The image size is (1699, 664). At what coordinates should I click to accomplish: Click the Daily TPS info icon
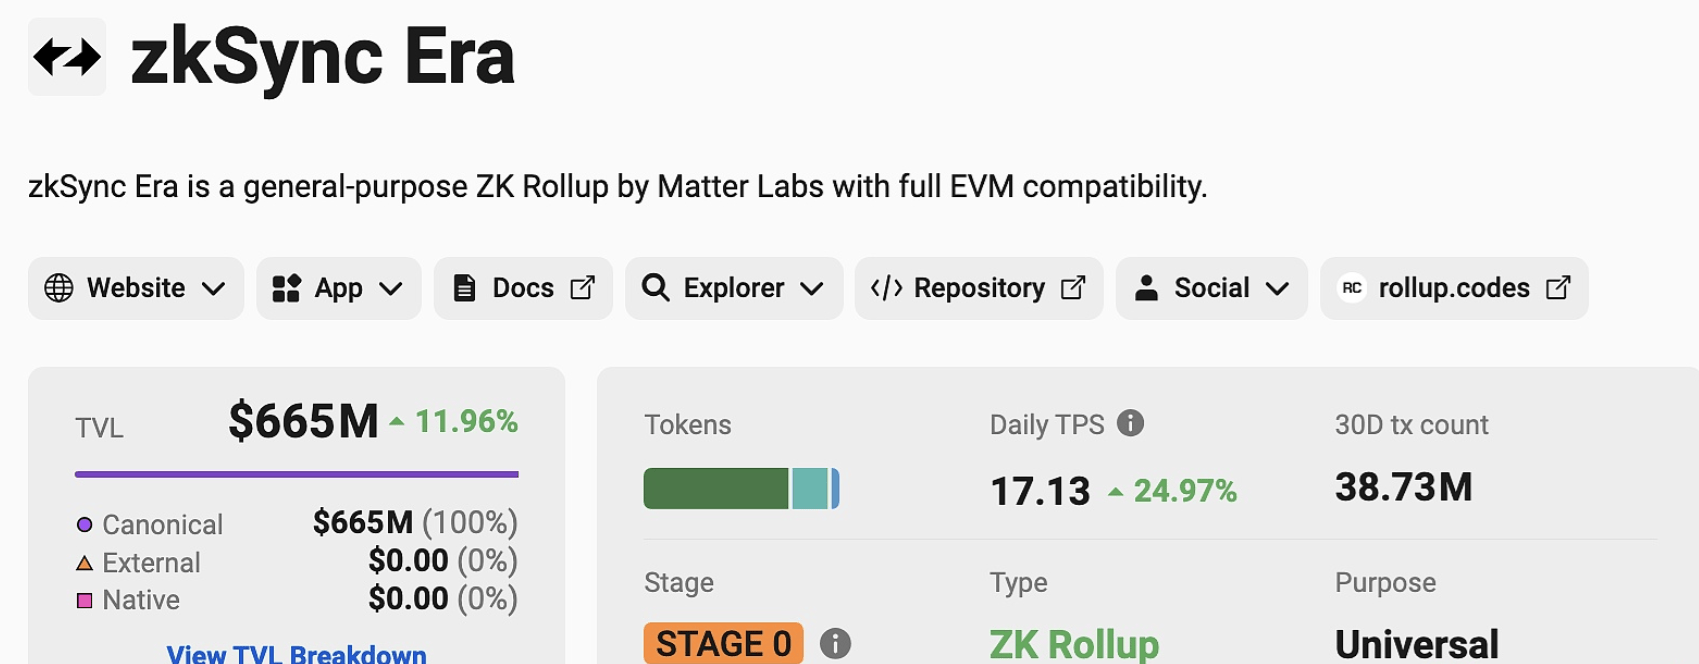click(1130, 423)
